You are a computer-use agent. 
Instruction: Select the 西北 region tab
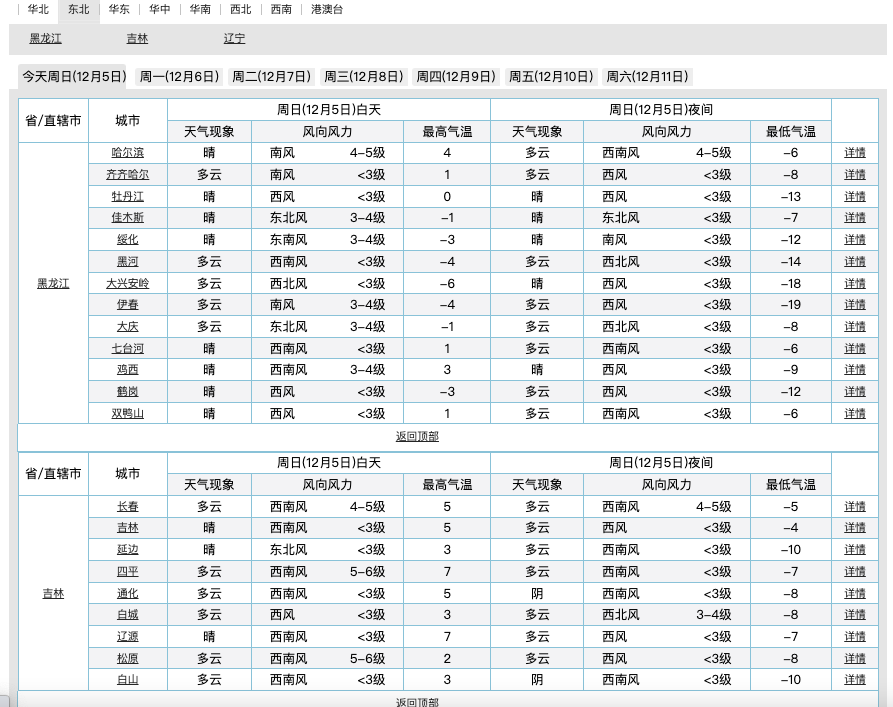point(240,10)
